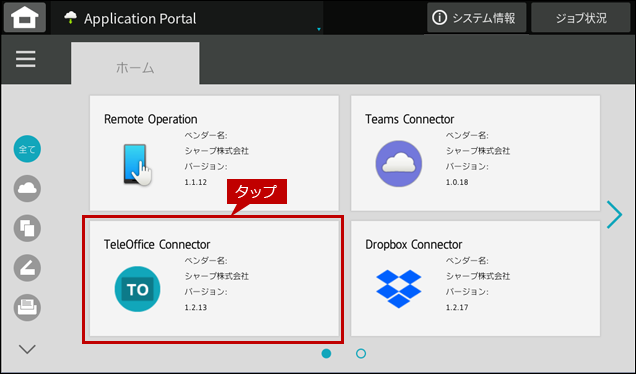Select the scanner category sidebar icon
The height and width of the screenshot is (374, 636).
coord(27,268)
